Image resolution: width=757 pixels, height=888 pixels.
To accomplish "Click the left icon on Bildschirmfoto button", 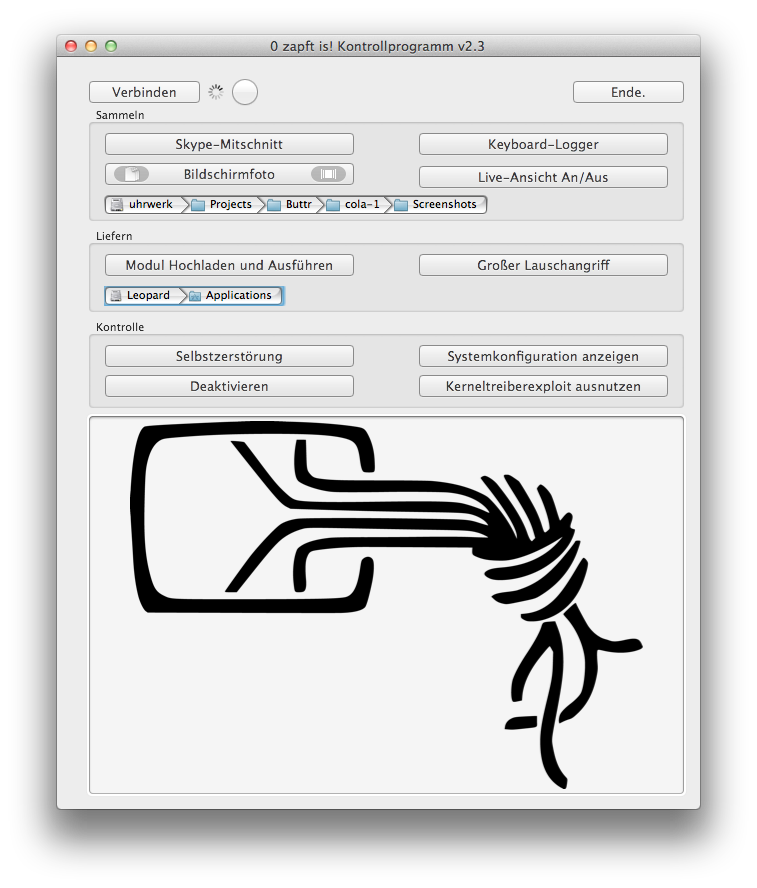I will click(x=131, y=174).
